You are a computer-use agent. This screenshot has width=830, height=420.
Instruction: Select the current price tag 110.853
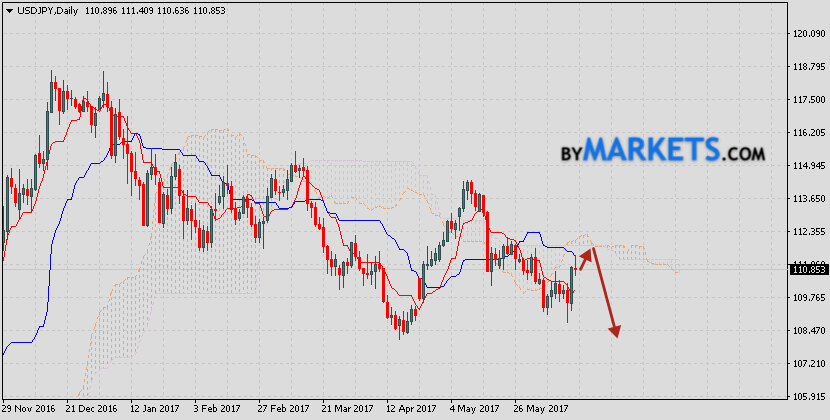(808, 269)
